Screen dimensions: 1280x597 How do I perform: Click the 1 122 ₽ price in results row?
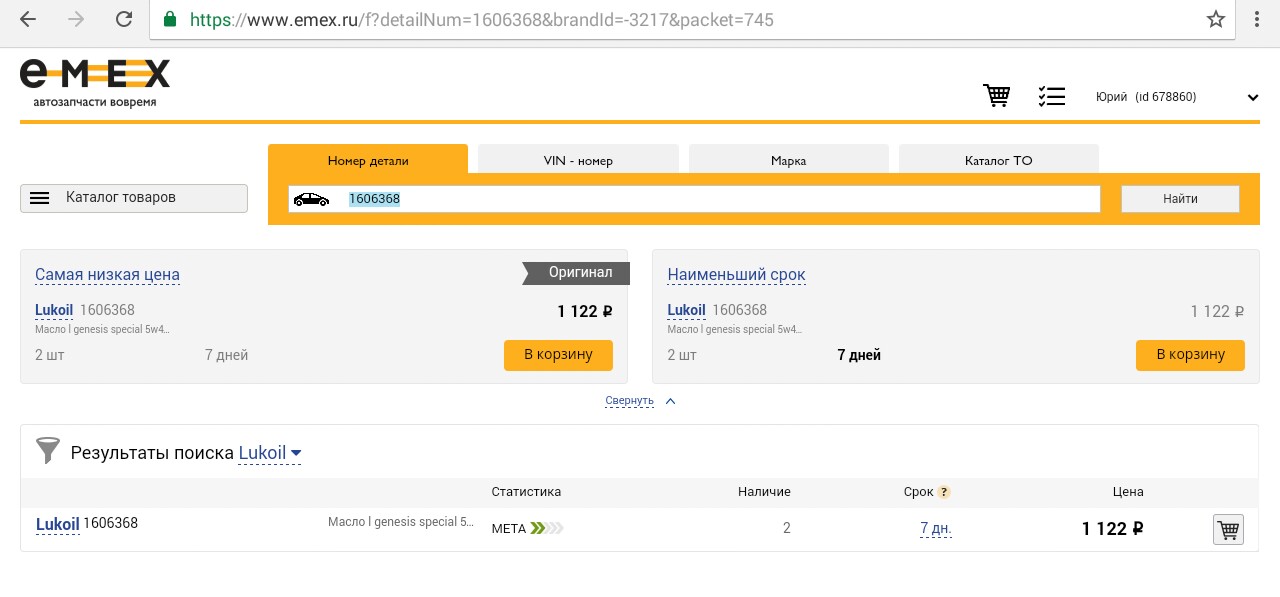[1112, 529]
